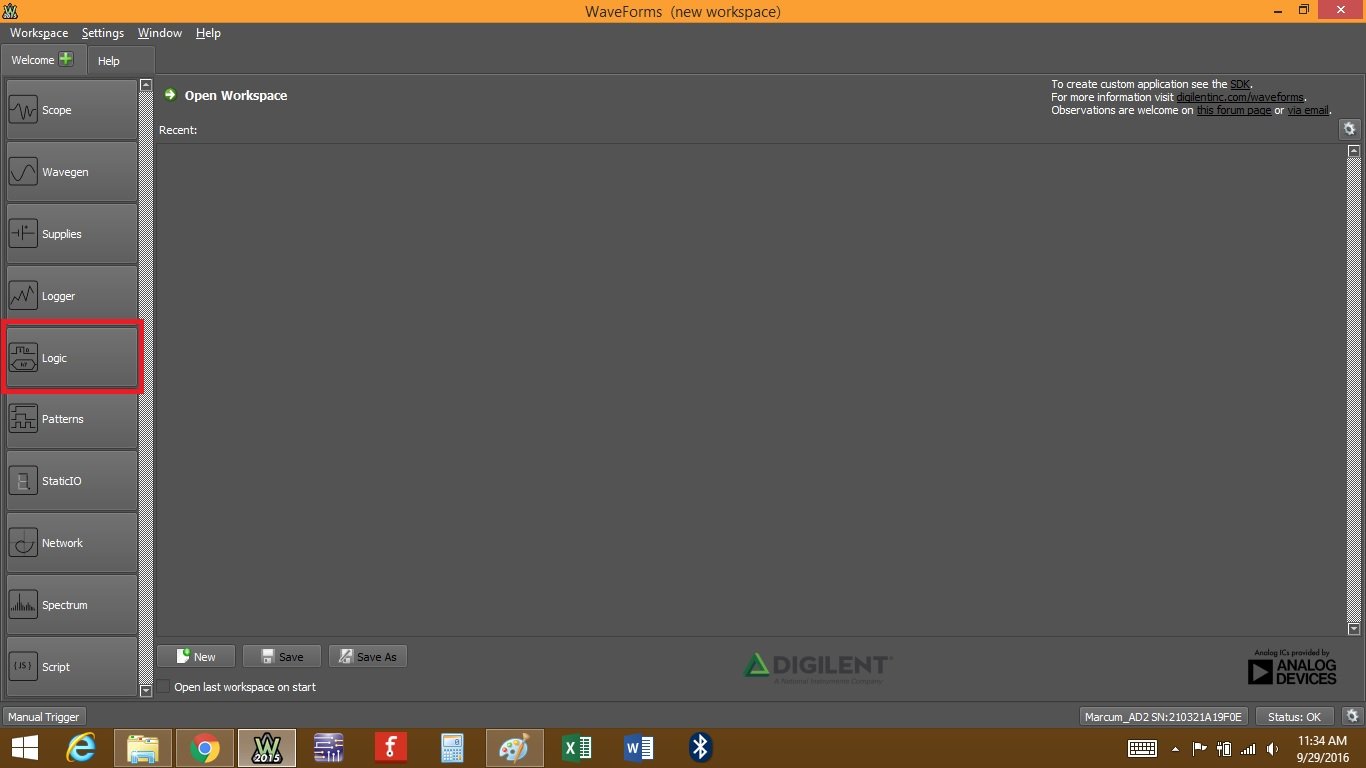Click the down arrow of the Recent list scrollbar
Image resolution: width=1366 pixels, height=768 pixels.
click(x=1354, y=629)
